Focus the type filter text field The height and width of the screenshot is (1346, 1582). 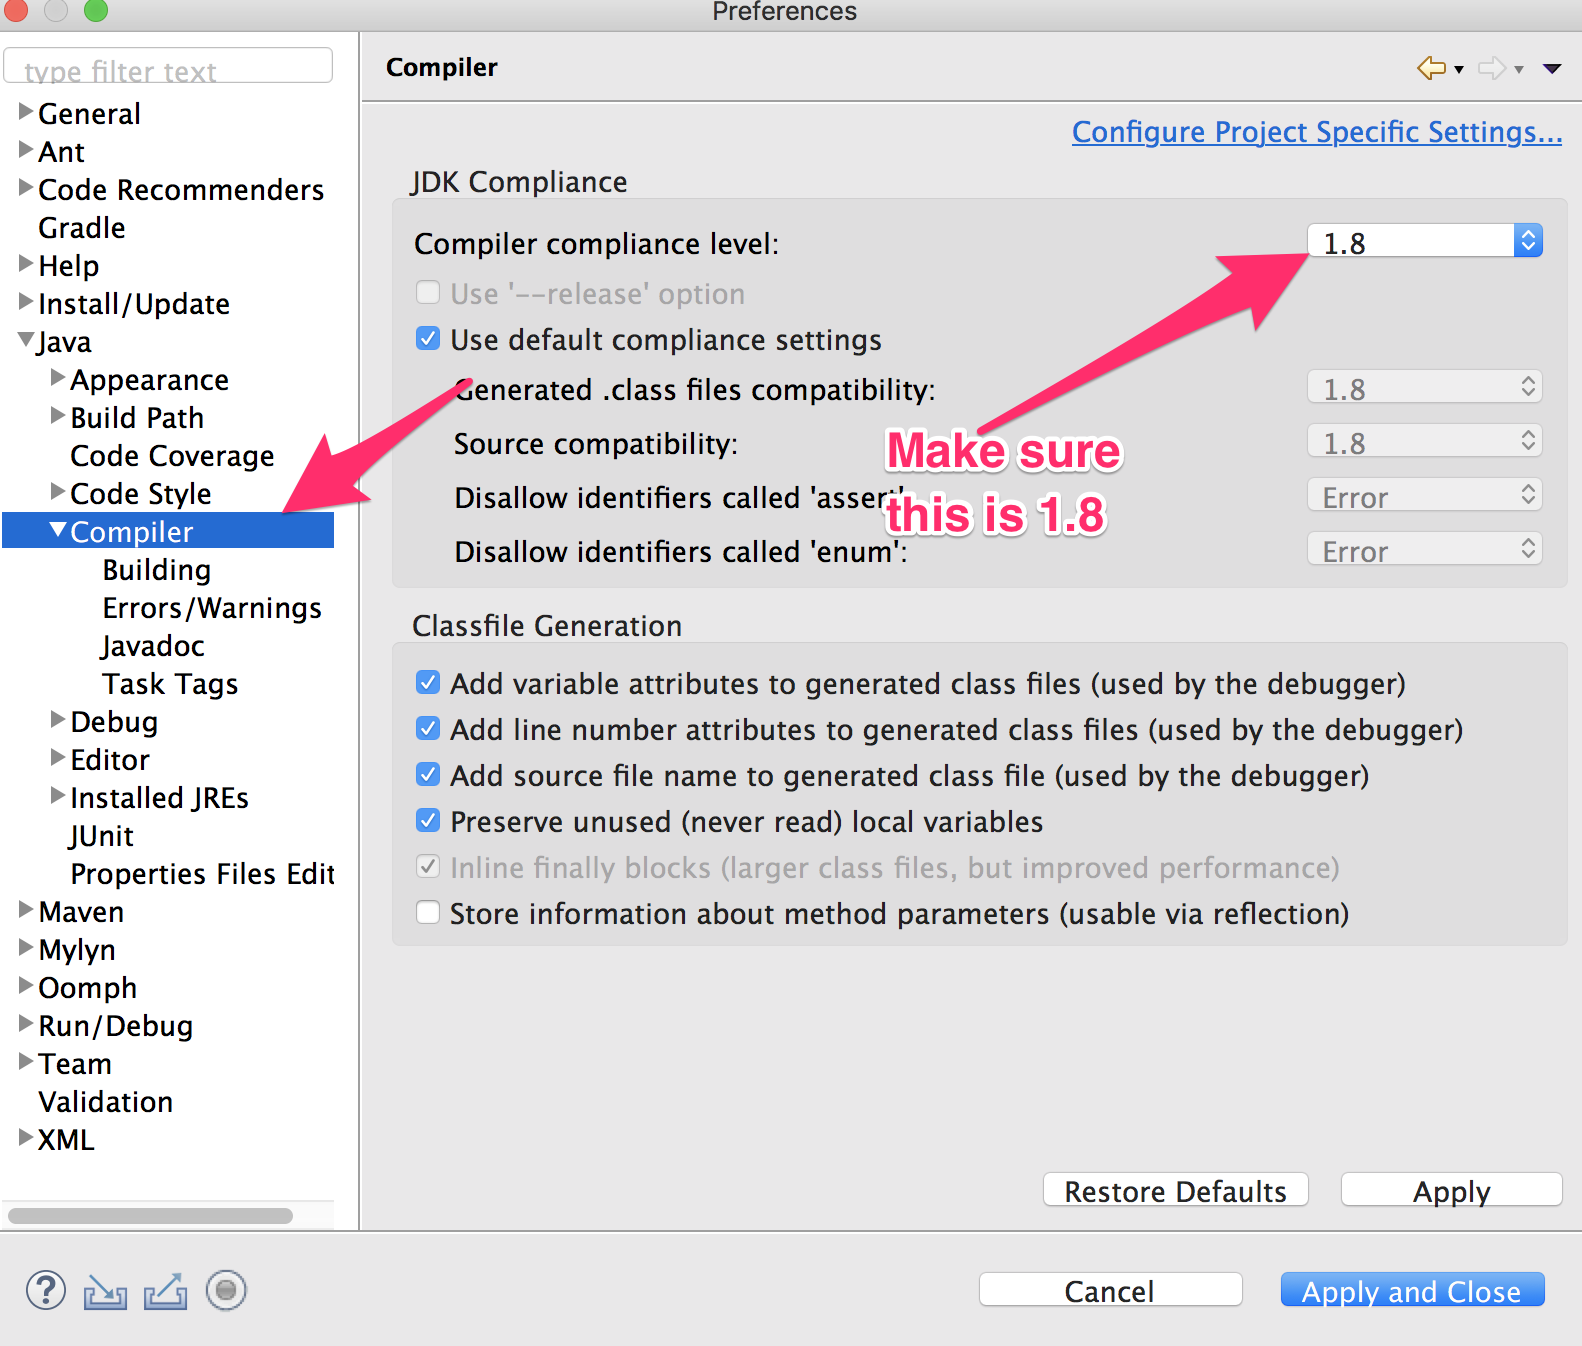(168, 68)
